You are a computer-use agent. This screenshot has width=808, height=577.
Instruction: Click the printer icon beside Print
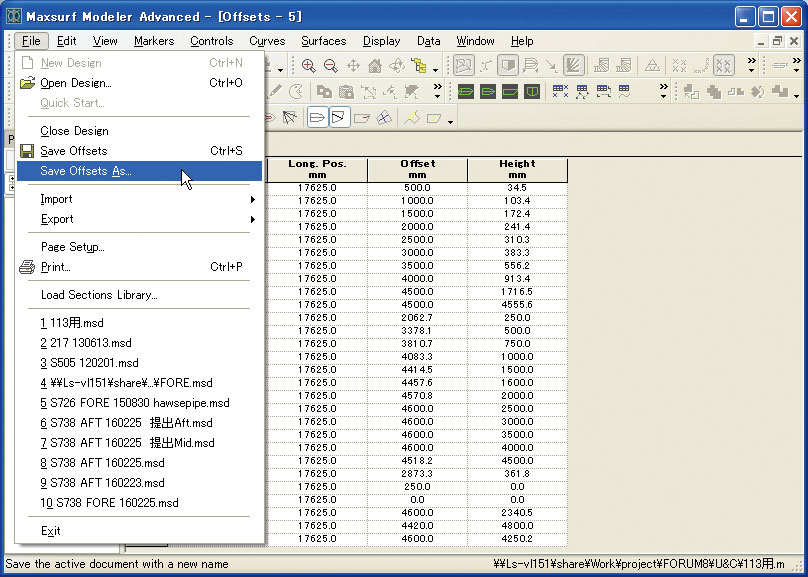click(27, 267)
